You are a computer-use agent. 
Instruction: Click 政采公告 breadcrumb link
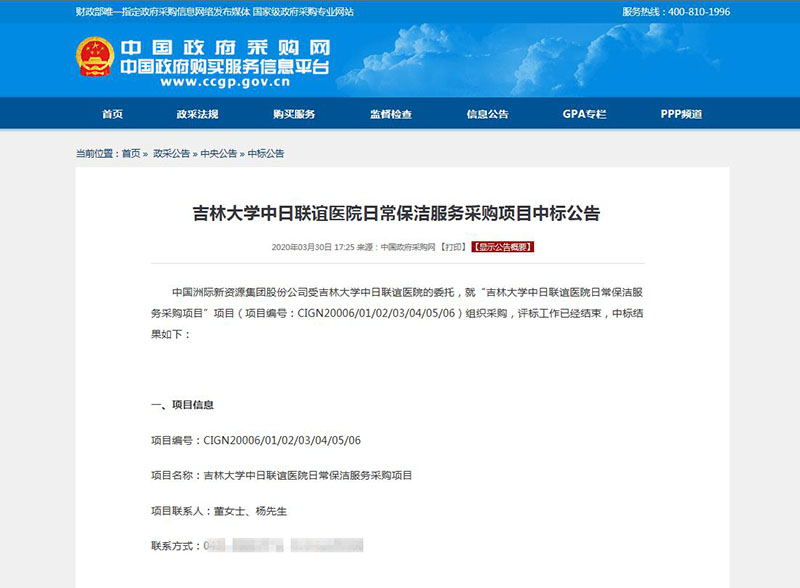pos(171,154)
